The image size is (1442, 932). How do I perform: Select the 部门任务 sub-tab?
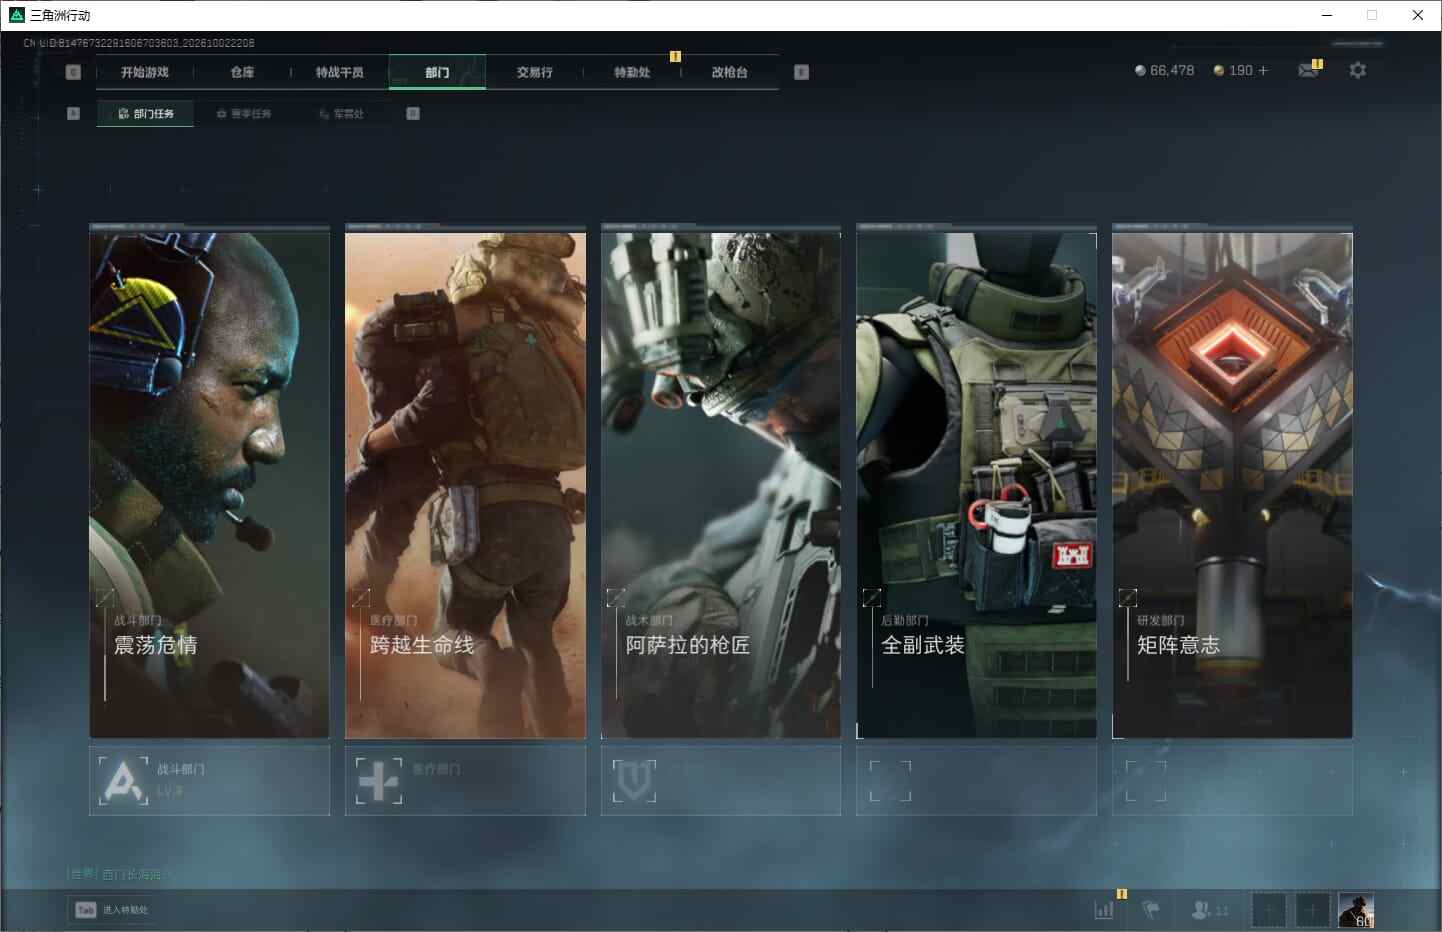(146, 114)
